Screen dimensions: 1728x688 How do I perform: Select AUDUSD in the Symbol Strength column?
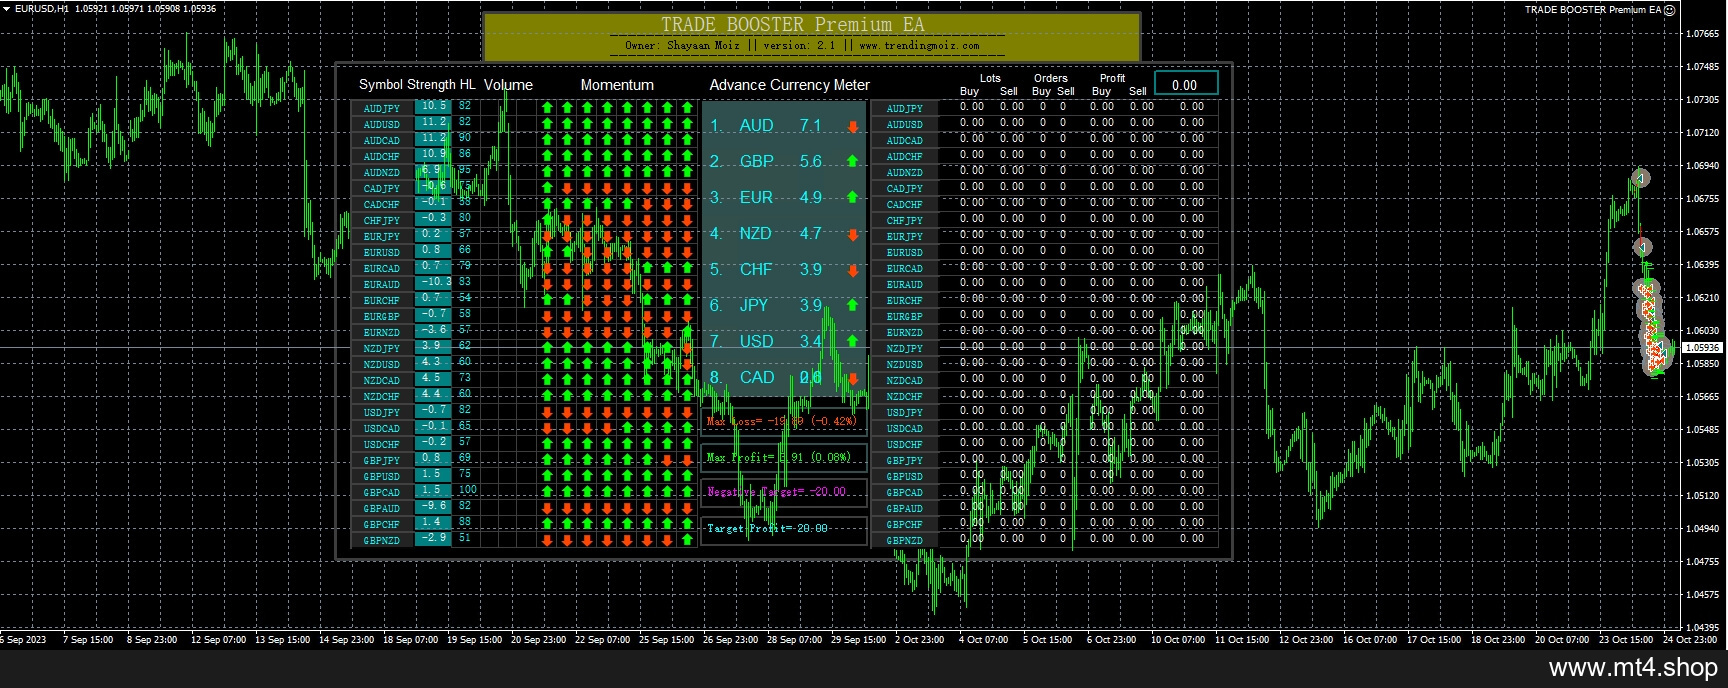point(382,124)
